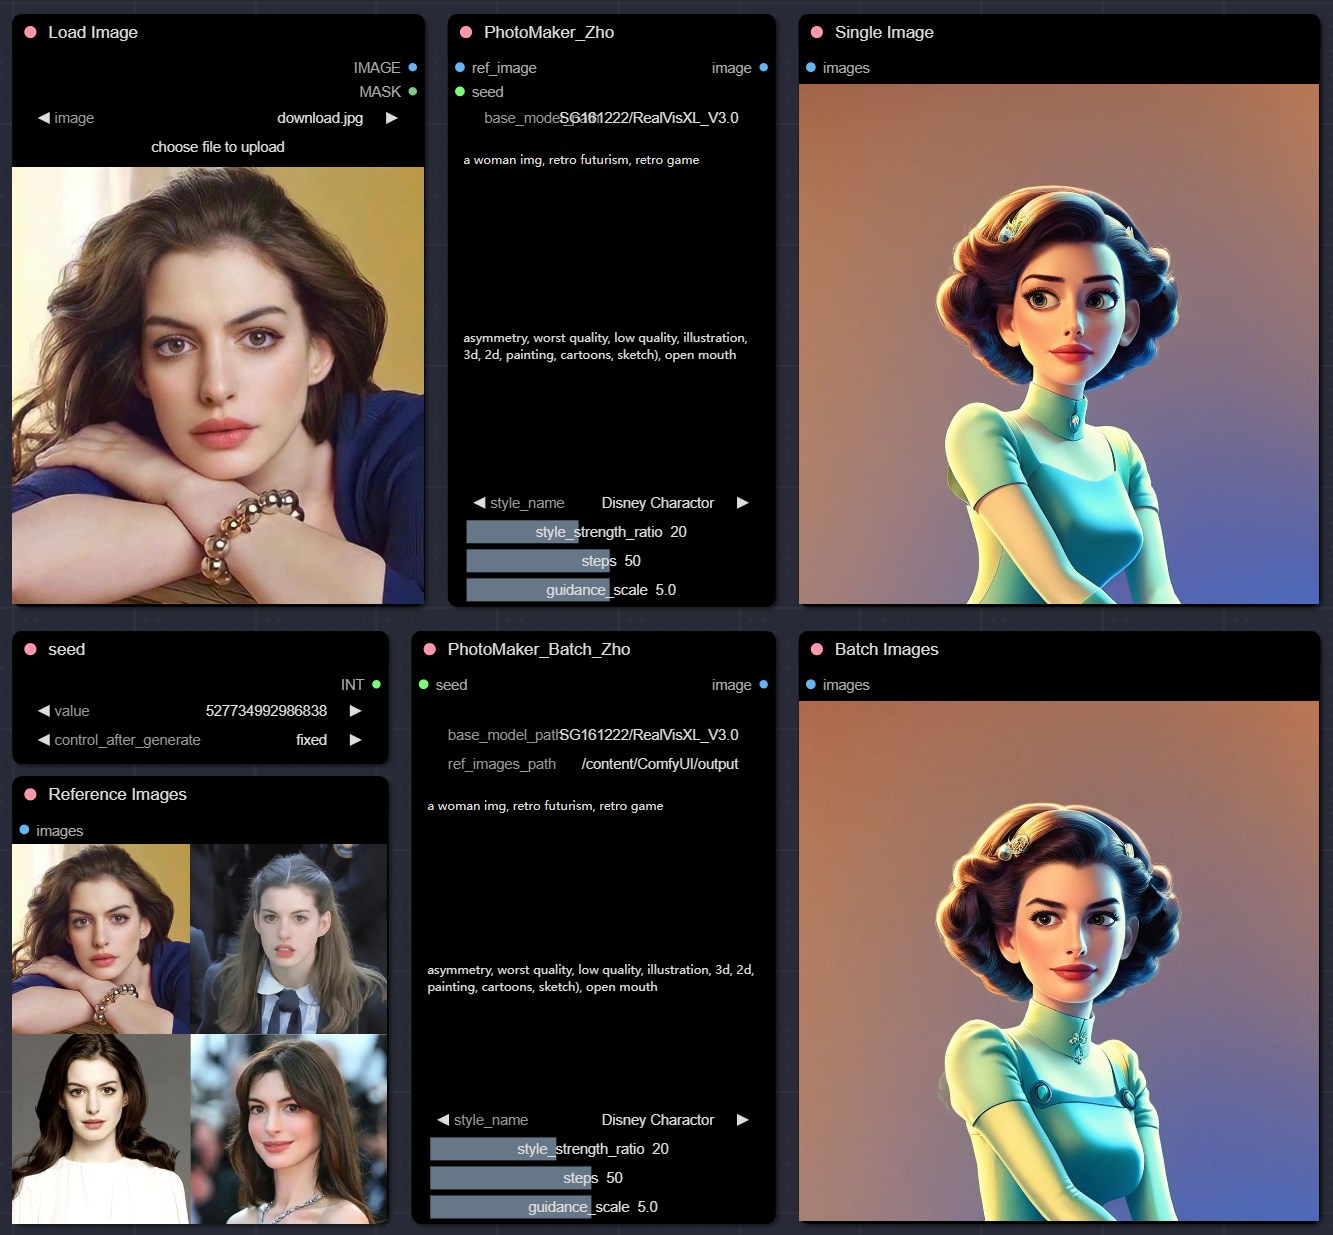Collapse the Batch Images node via title dot
This screenshot has height=1235, width=1333.
817,649
